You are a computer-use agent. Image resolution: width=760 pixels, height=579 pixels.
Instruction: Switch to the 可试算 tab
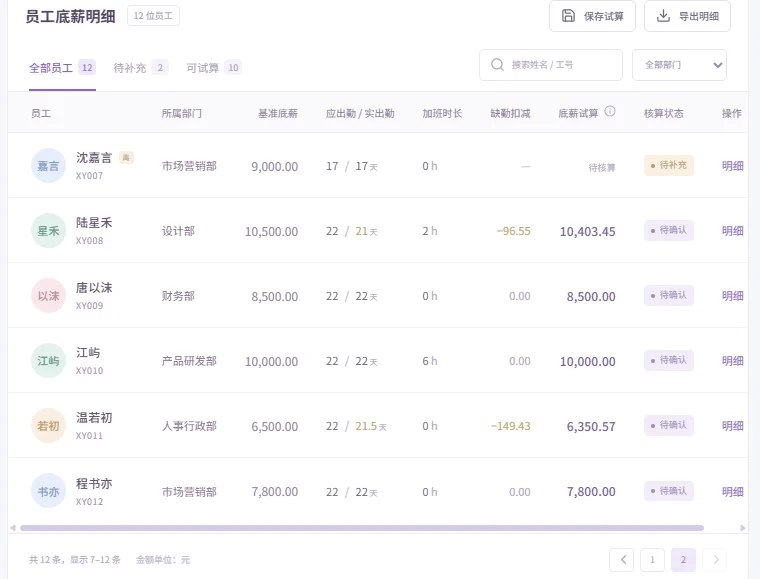pos(214,68)
